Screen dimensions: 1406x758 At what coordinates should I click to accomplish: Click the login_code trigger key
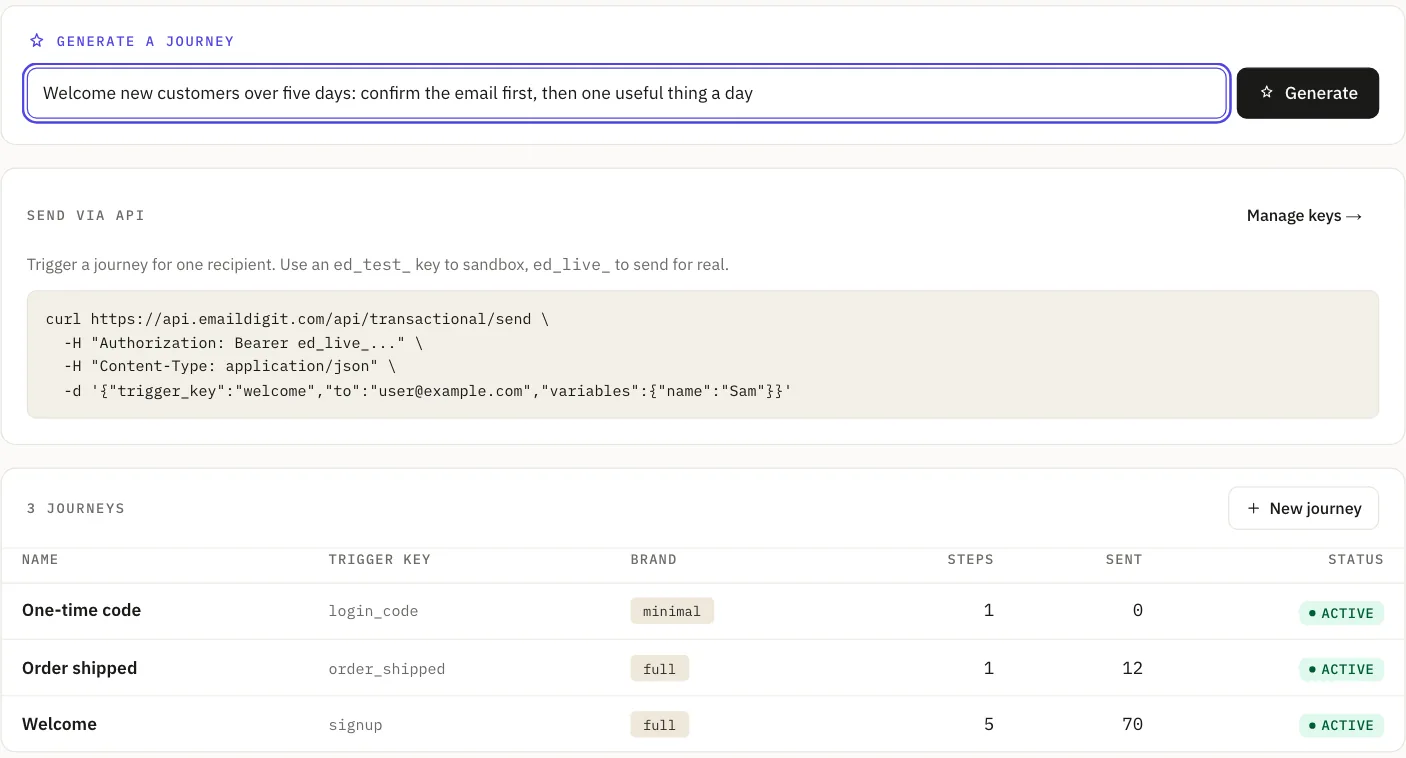point(373,611)
